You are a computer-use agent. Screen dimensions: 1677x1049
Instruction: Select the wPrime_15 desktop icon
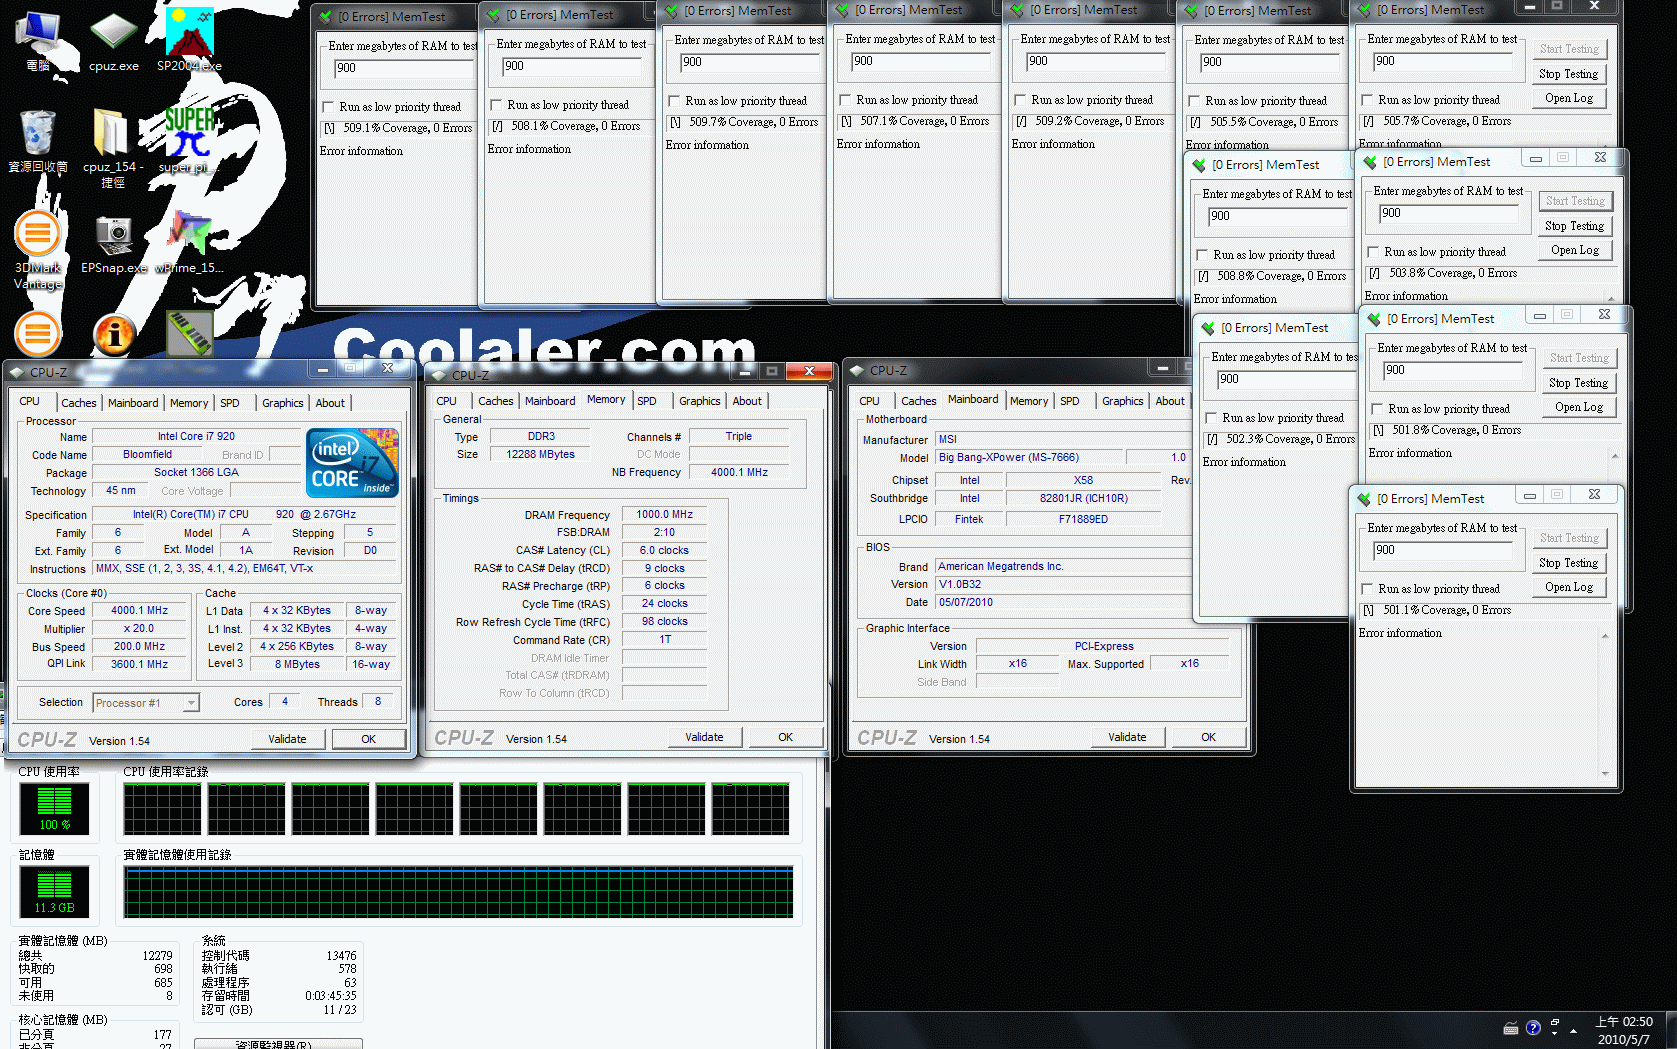[189, 243]
